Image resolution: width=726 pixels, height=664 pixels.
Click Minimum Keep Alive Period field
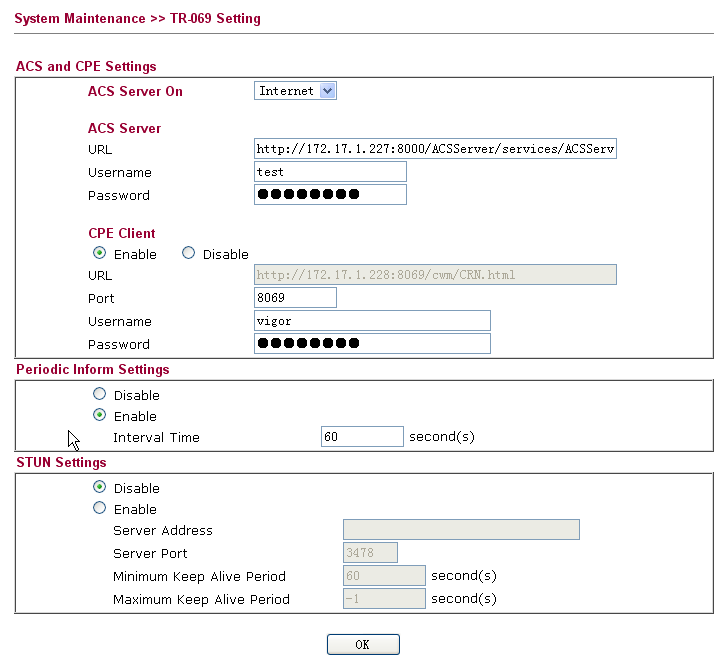(384, 576)
